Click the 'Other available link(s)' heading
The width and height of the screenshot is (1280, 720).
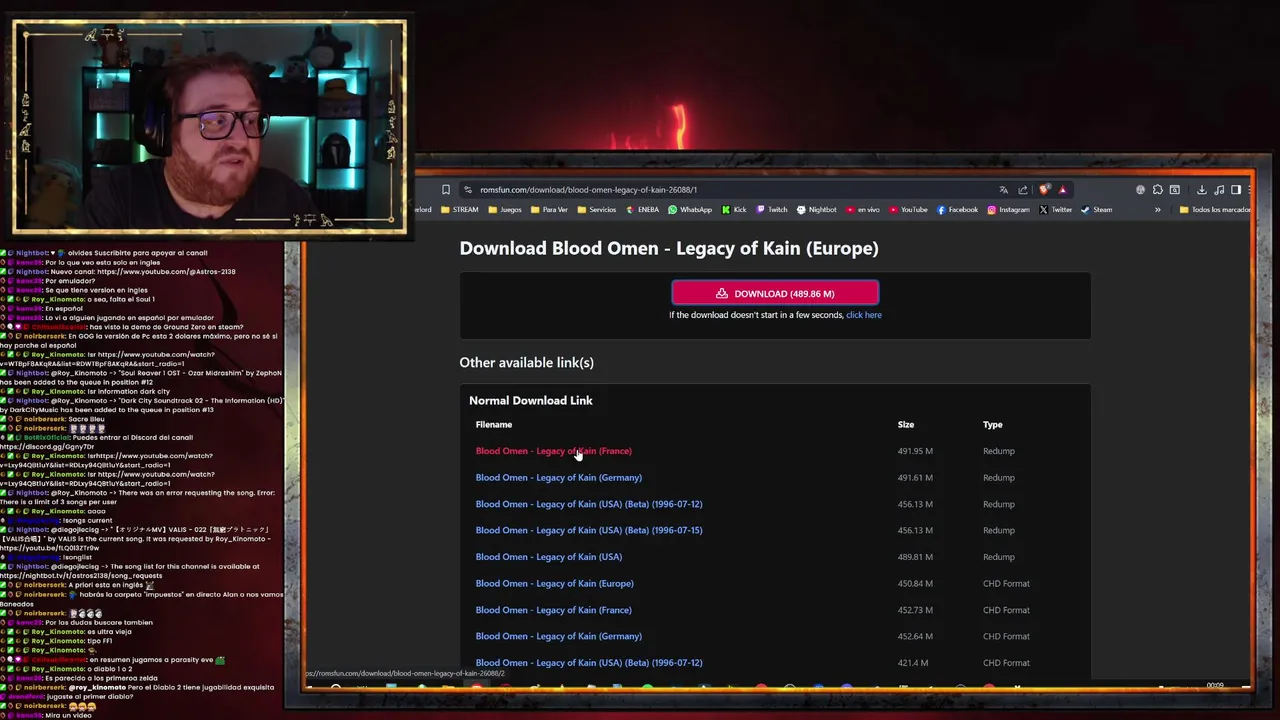tap(526, 362)
